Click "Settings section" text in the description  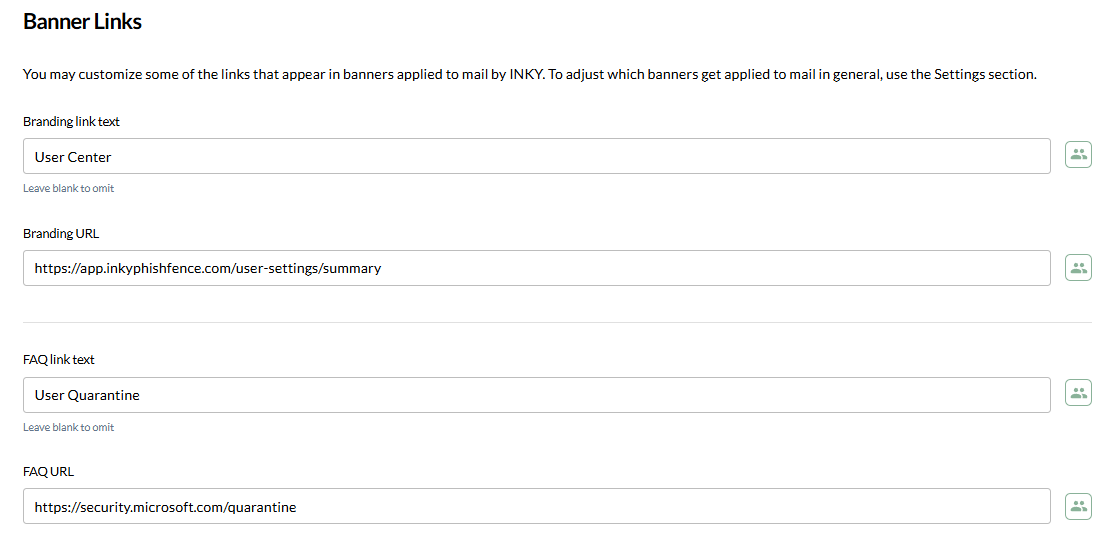[x=985, y=74]
